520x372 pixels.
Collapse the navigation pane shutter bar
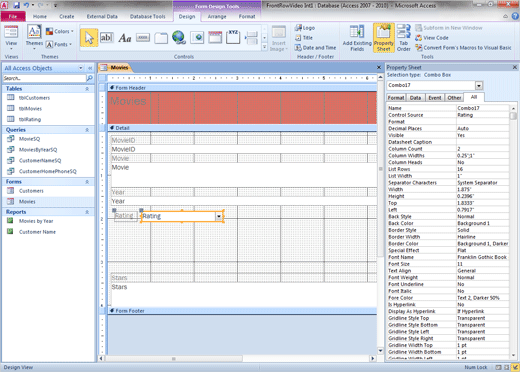[x=90, y=68]
